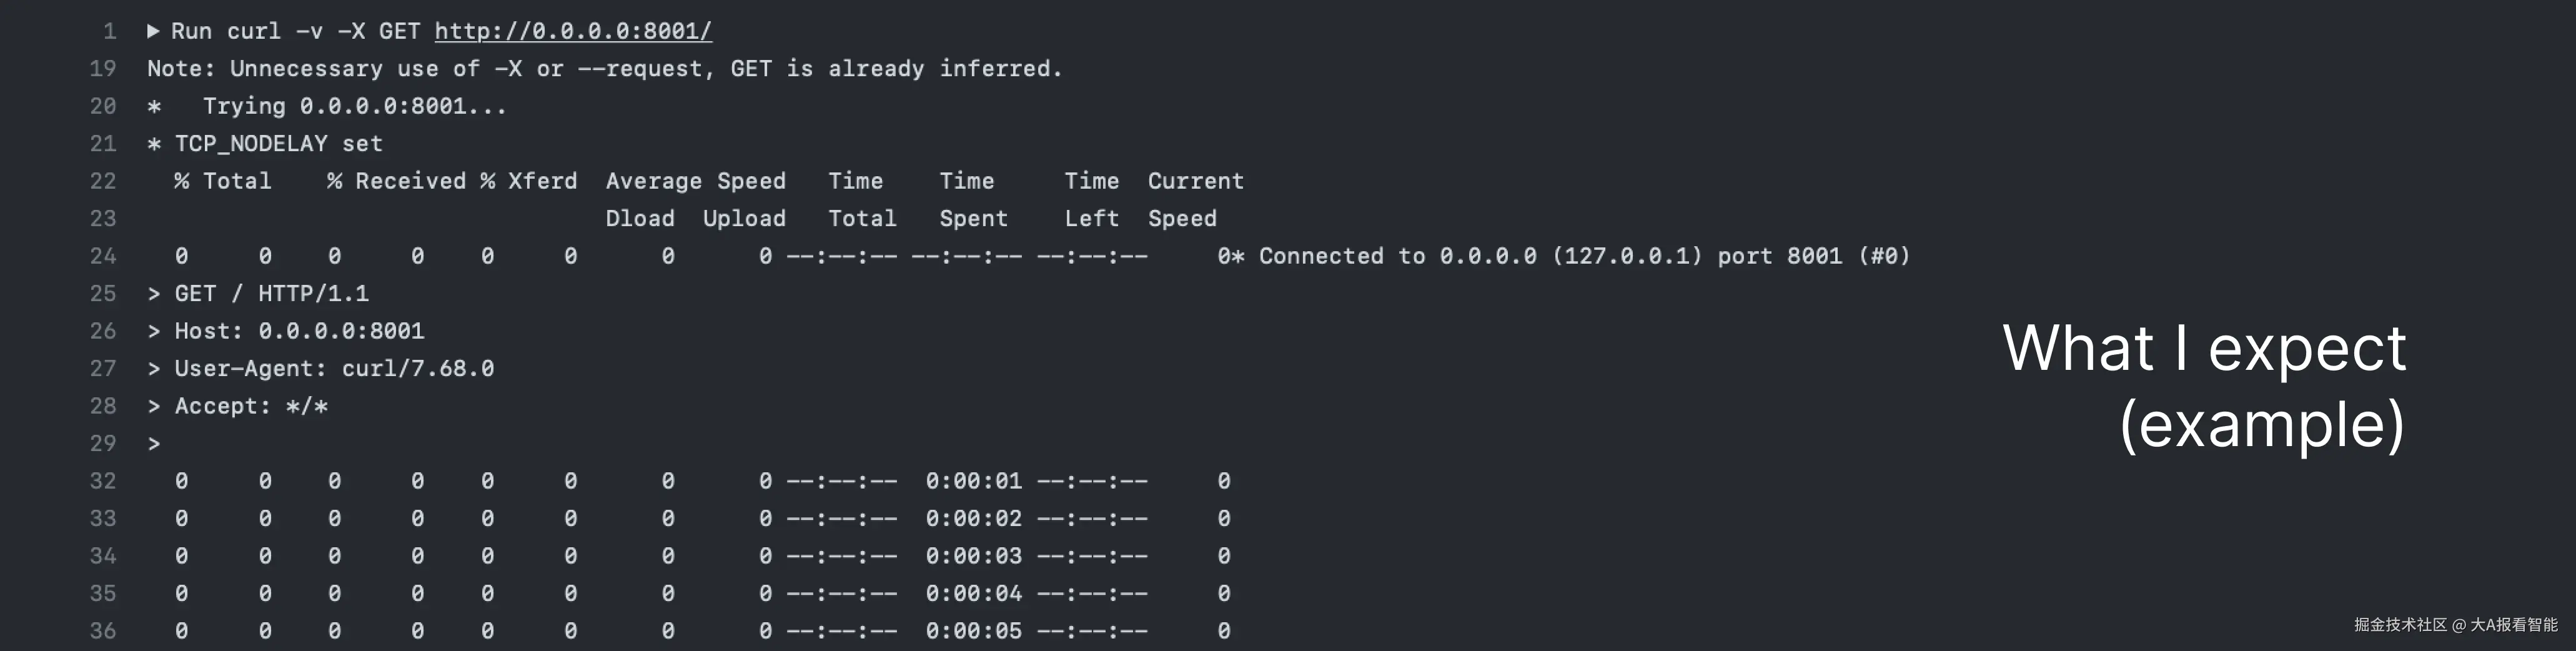Click line number 19
The height and width of the screenshot is (651, 2576).
103,69
